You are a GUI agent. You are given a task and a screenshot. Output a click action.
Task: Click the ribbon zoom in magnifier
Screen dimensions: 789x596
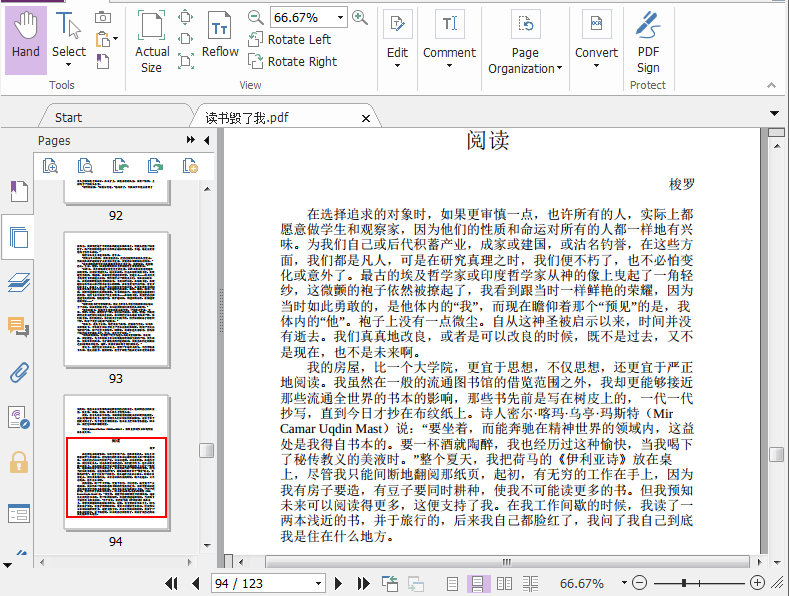tap(359, 18)
